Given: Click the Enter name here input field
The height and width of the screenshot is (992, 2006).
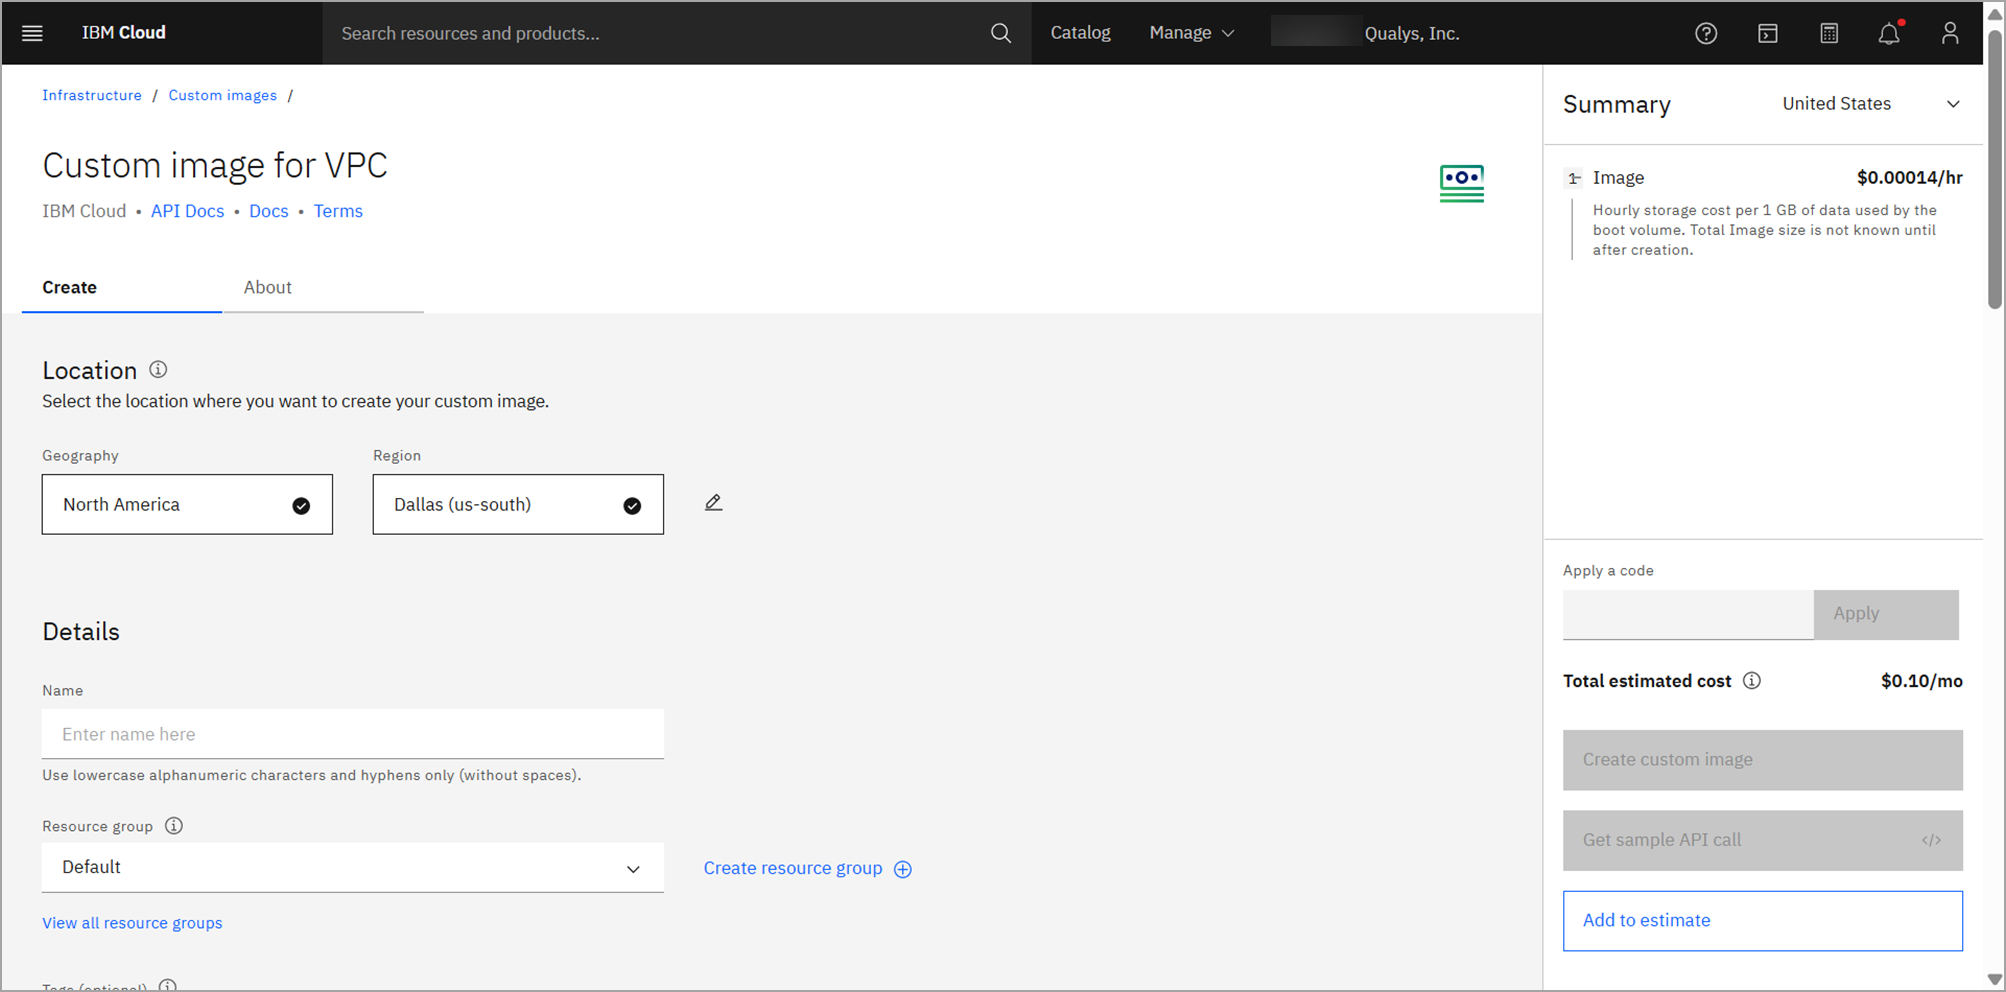Looking at the screenshot, I should 352,733.
